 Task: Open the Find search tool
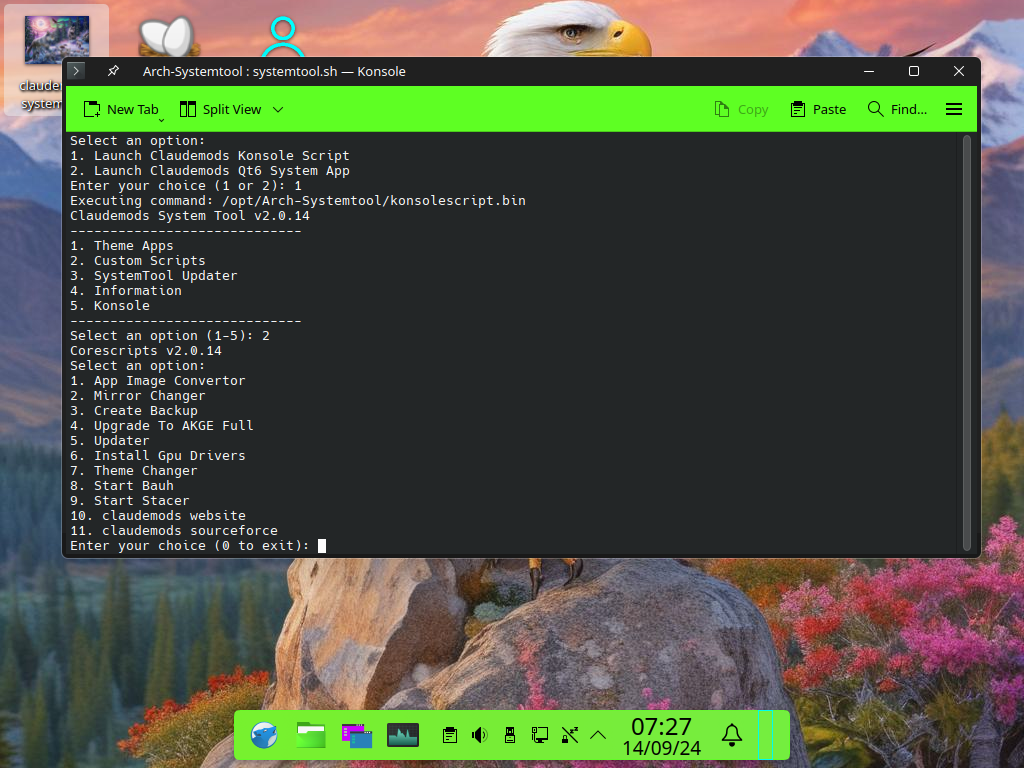click(x=897, y=110)
